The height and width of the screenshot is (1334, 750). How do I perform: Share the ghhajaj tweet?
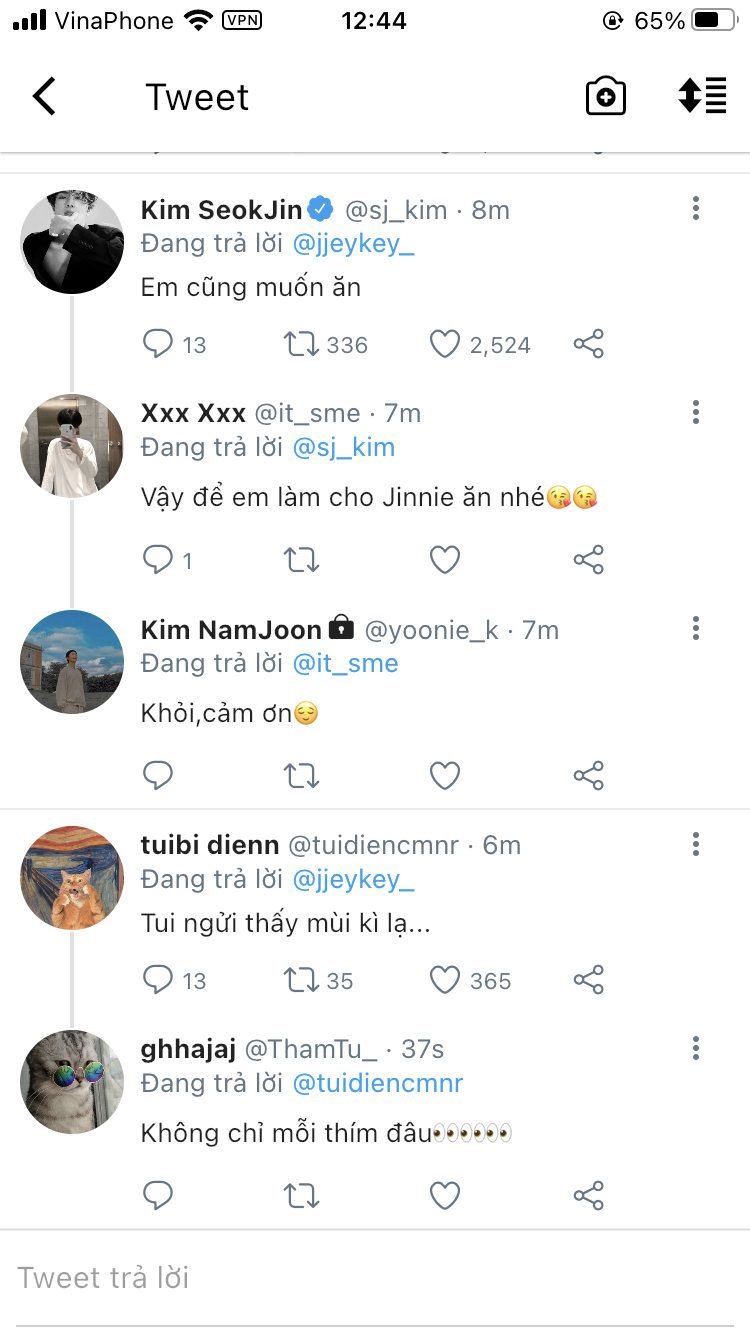[x=588, y=1195]
